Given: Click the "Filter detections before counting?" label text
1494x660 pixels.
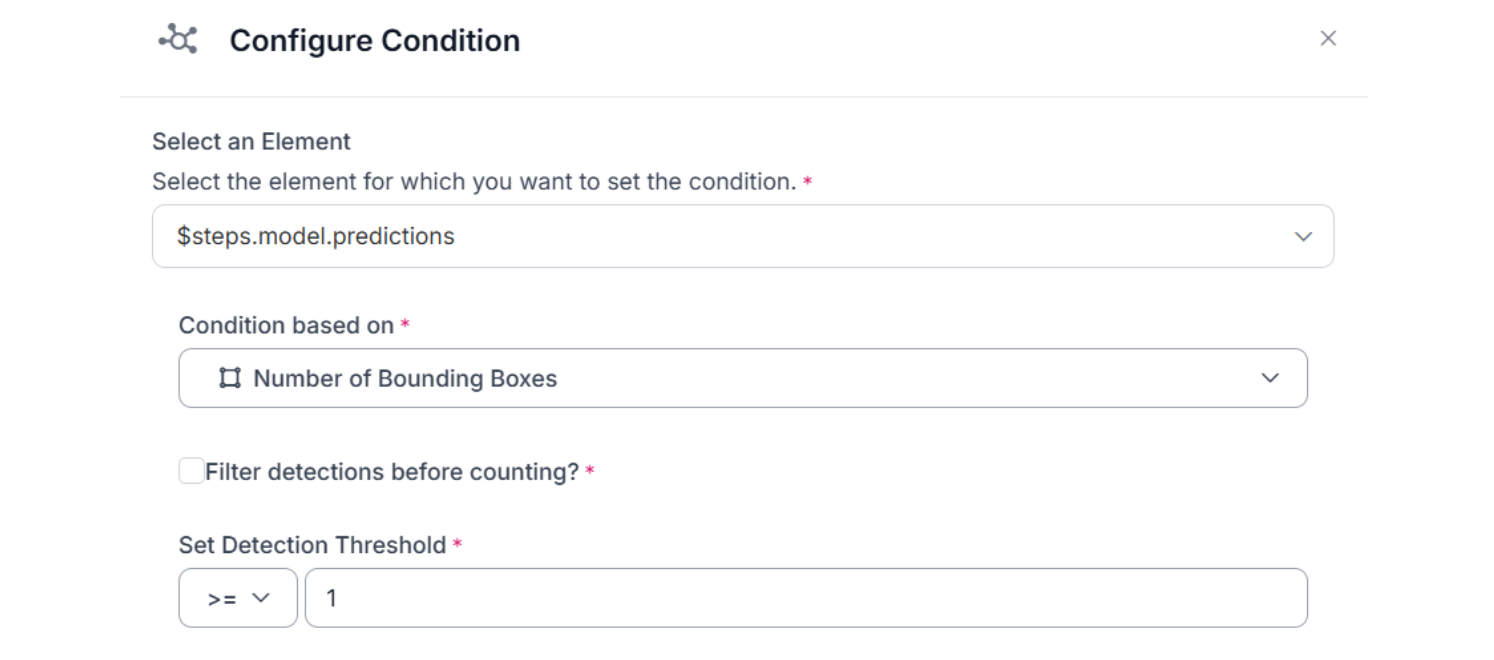Looking at the screenshot, I should tap(392, 472).
